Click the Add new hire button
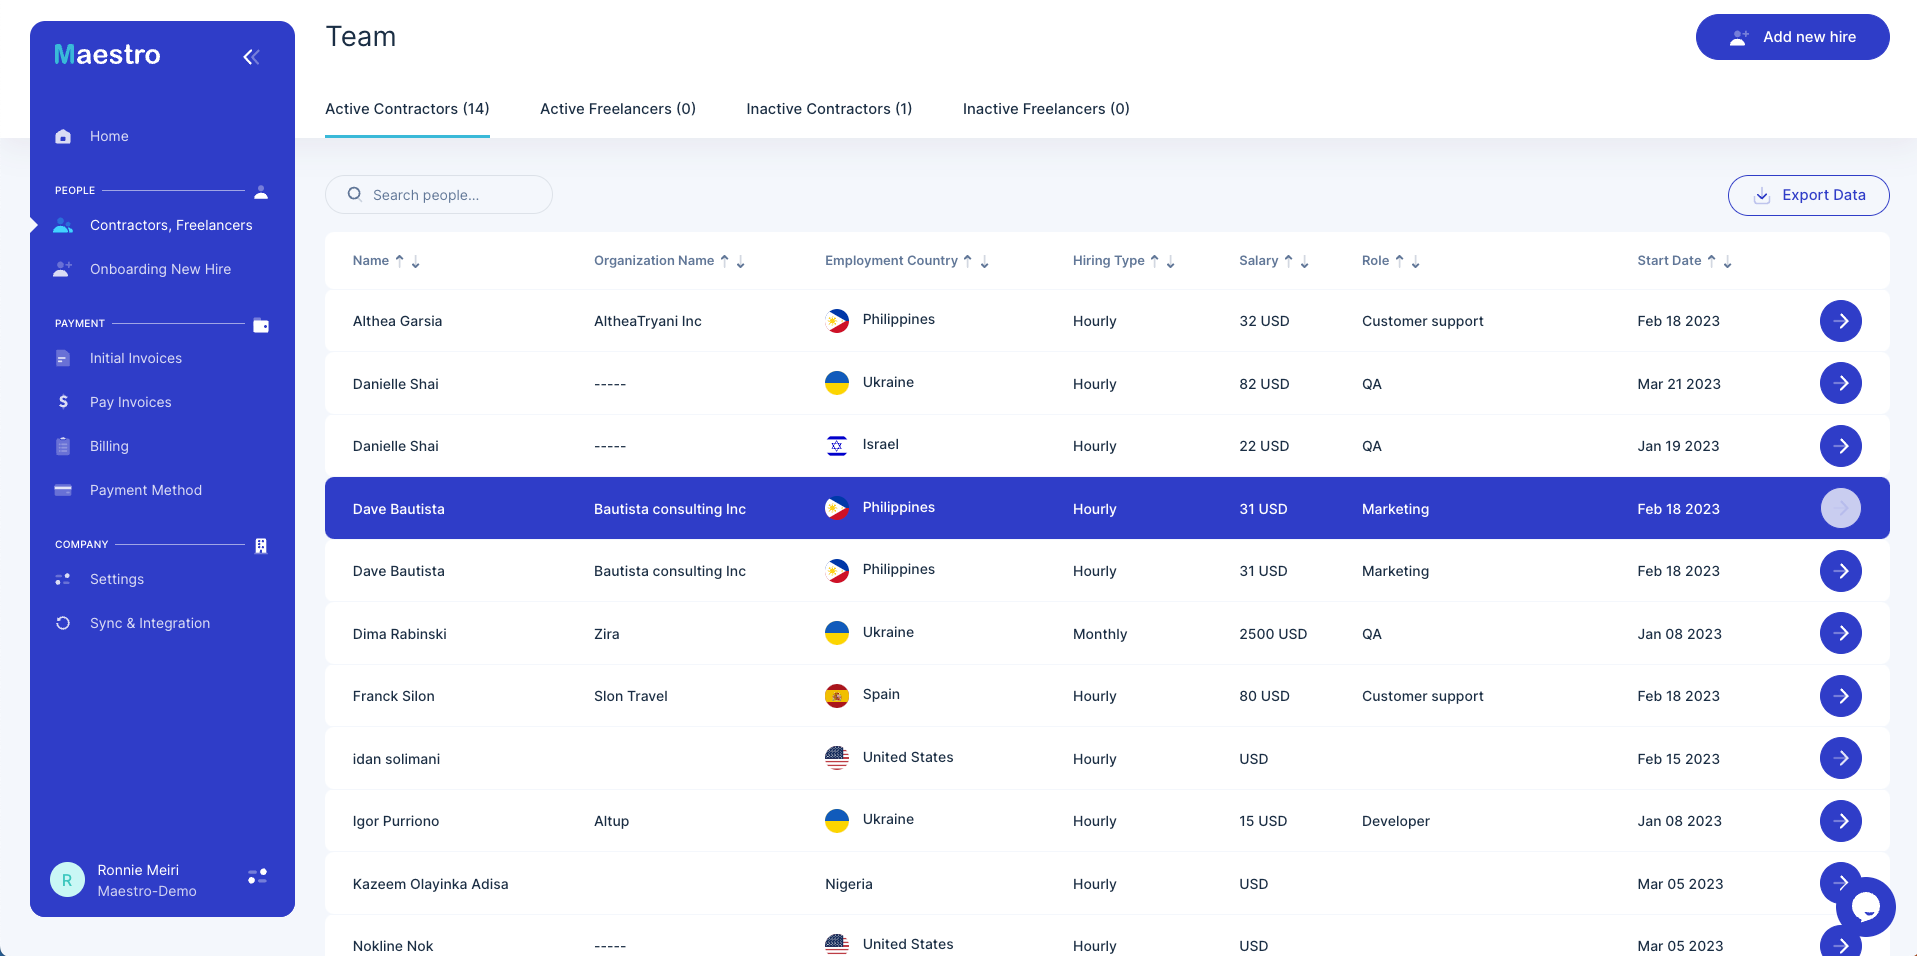This screenshot has width=1917, height=956. pos(1792,37)
